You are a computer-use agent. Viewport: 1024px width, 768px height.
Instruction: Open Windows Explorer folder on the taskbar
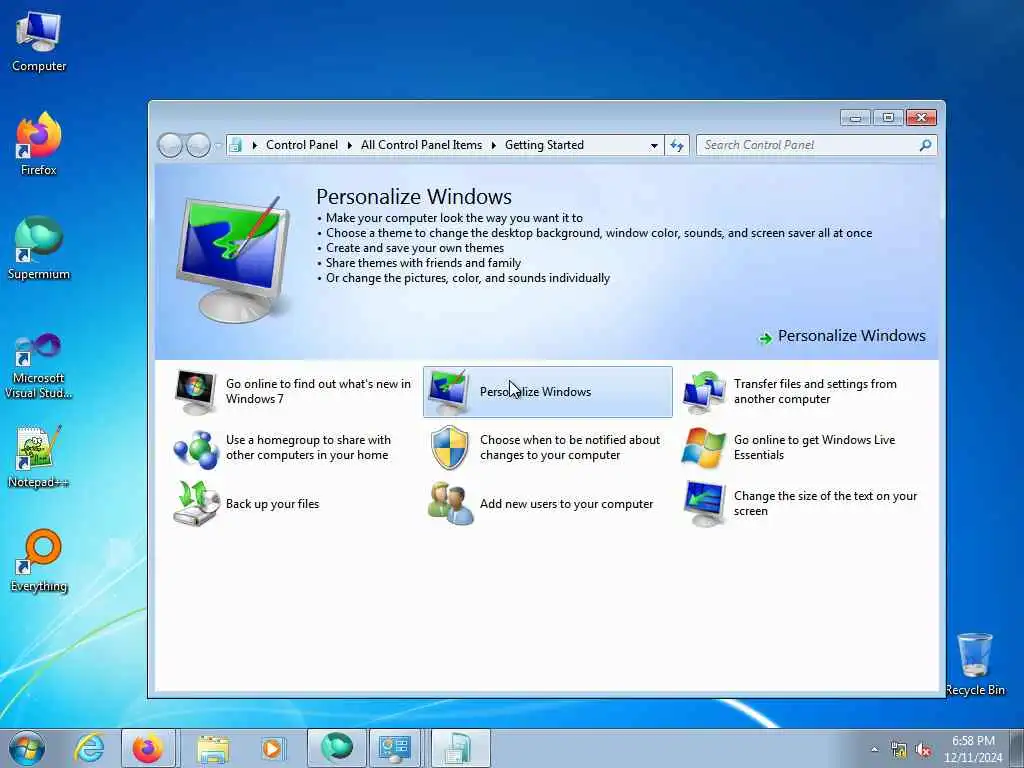click(x=213, y=748)
